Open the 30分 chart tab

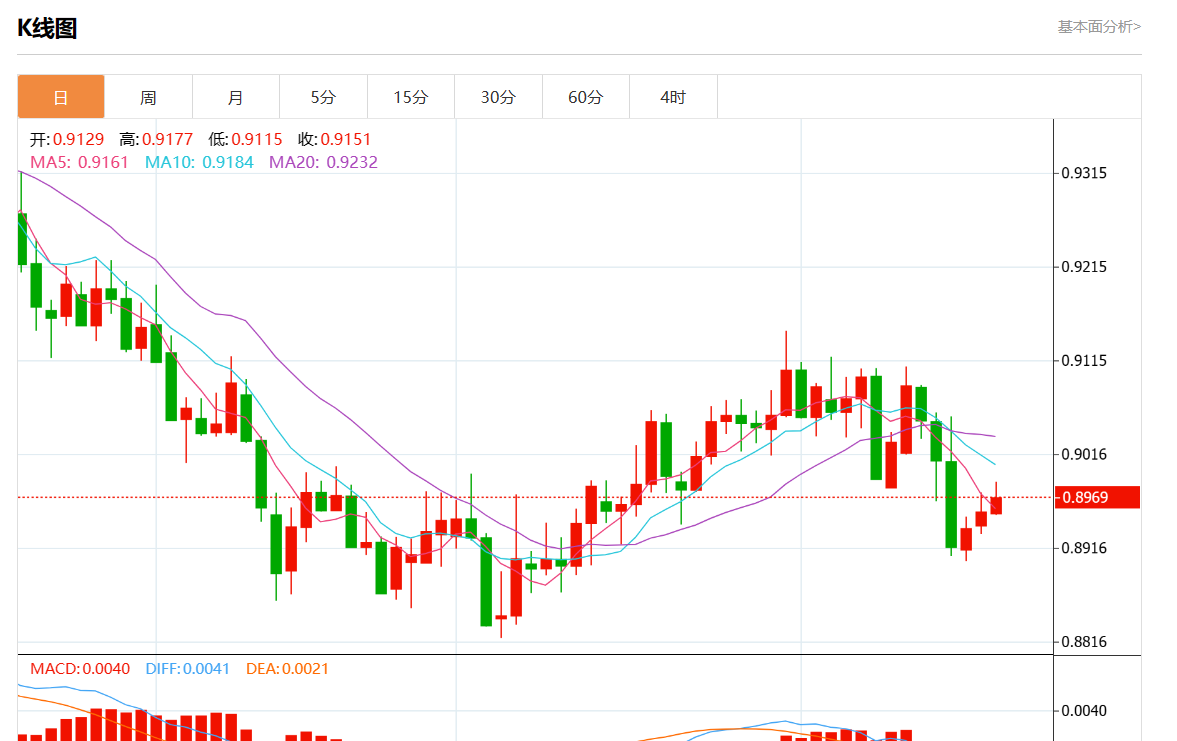(498, 97)
